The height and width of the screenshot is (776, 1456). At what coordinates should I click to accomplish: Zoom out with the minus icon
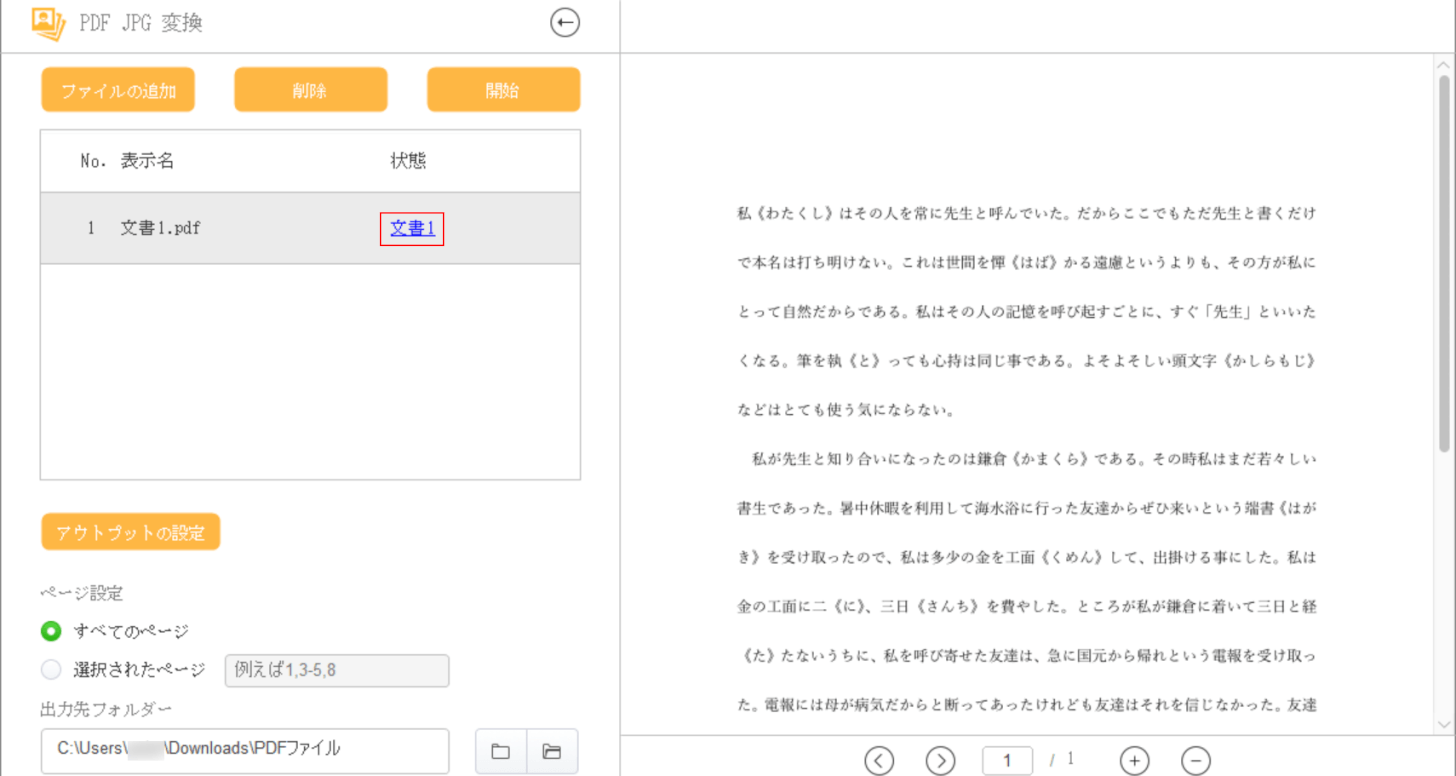click(1196, 761)
